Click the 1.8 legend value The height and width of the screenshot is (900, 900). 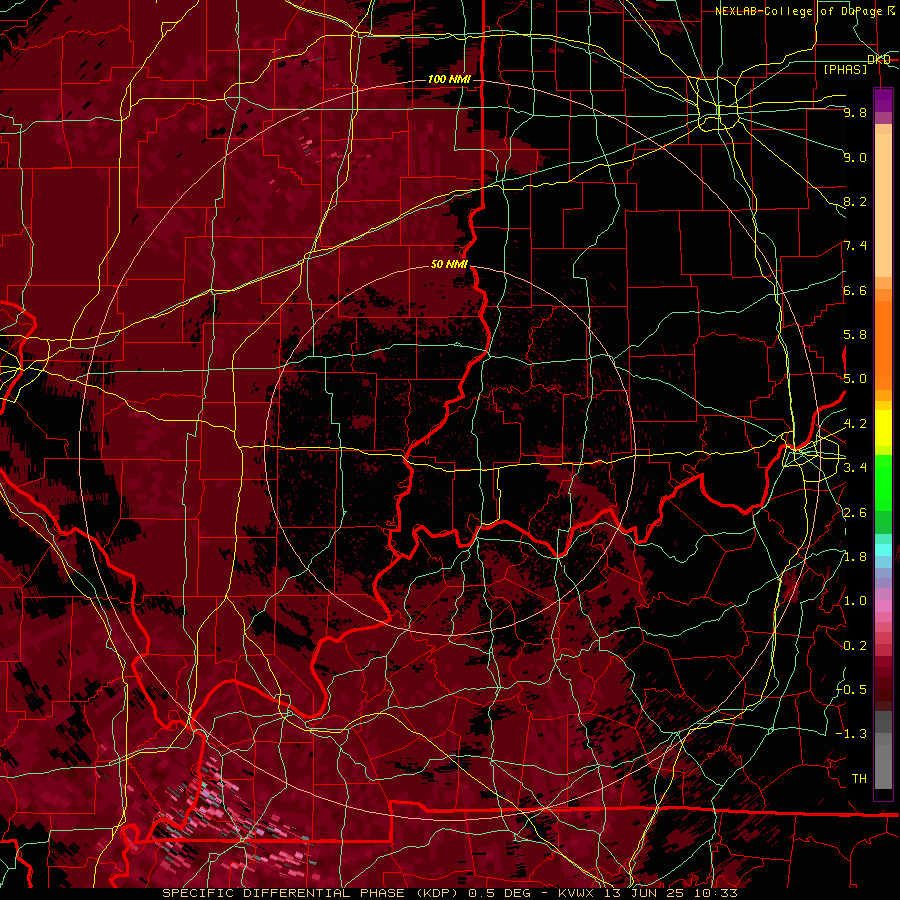tap(855, 556)
